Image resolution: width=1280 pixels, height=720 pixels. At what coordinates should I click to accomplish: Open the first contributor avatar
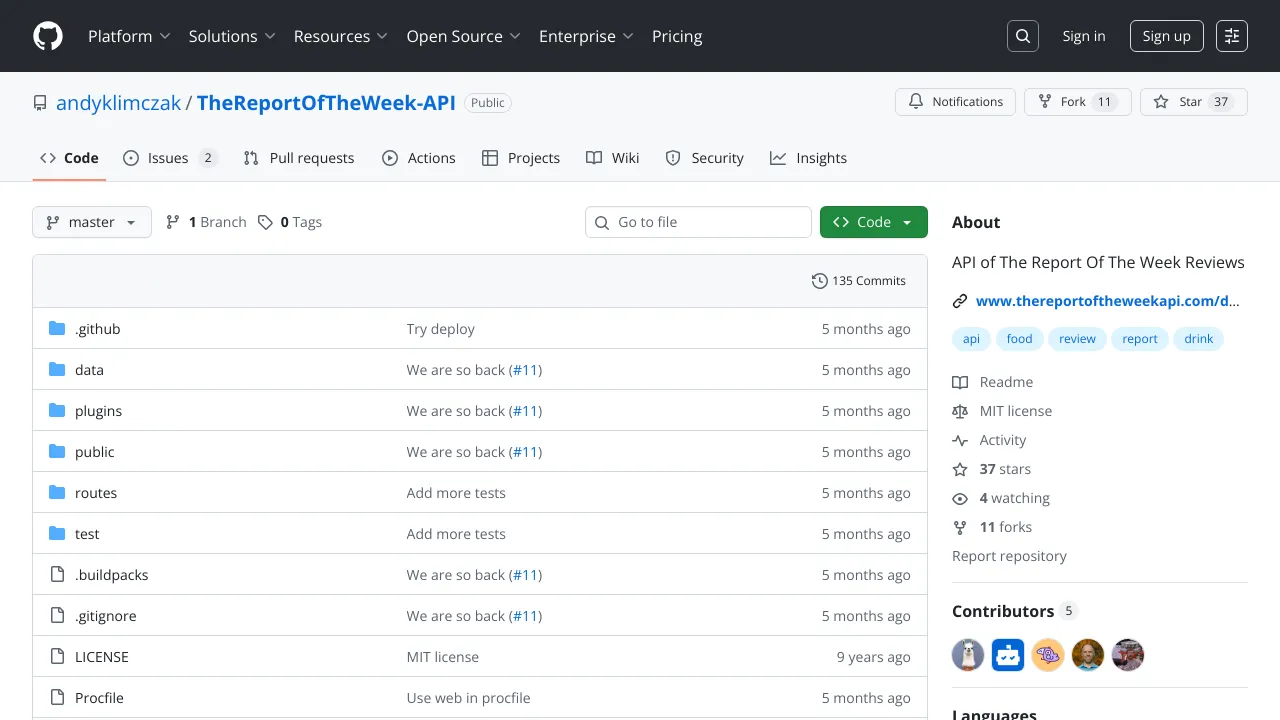968,655
